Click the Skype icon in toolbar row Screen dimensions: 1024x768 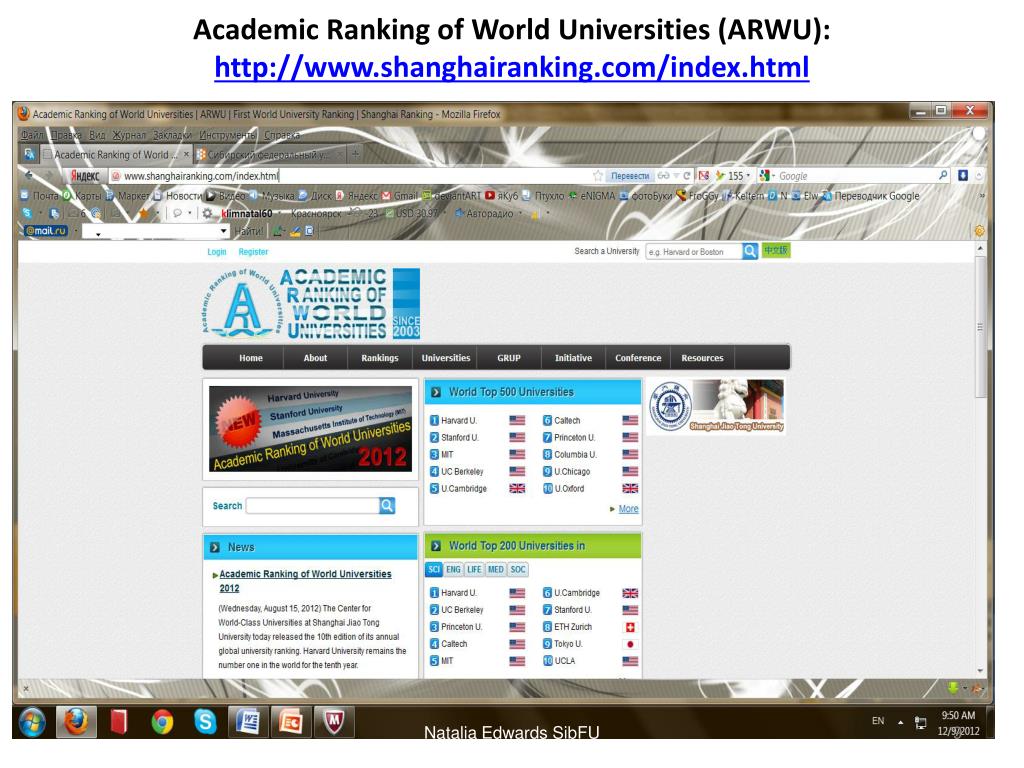pos(27,214)
